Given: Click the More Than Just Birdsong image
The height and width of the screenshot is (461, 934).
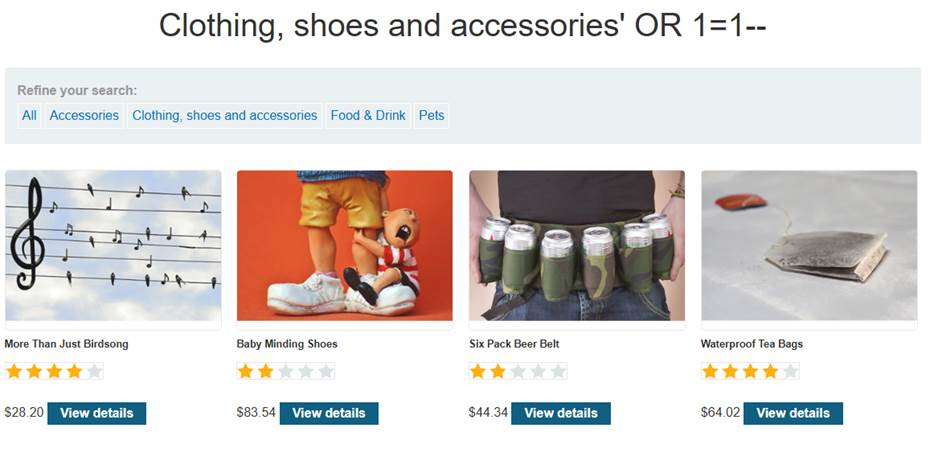Looking at the screenshot, I should point(113,245).
